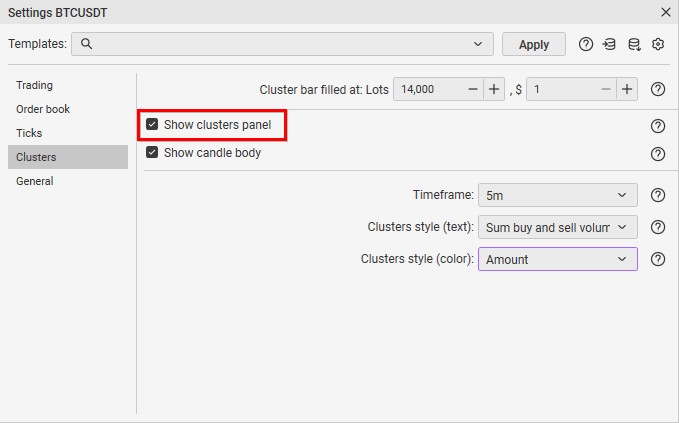Screen dimensions: 679x423
Task: Increase dollar value with plus button
Action: (627, 89)
